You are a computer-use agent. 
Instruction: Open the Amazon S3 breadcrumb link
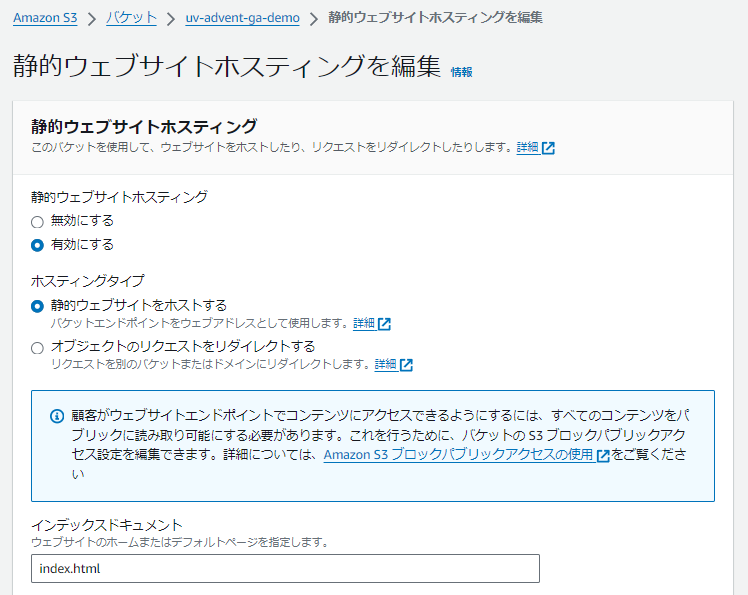(x=45, y=18)
